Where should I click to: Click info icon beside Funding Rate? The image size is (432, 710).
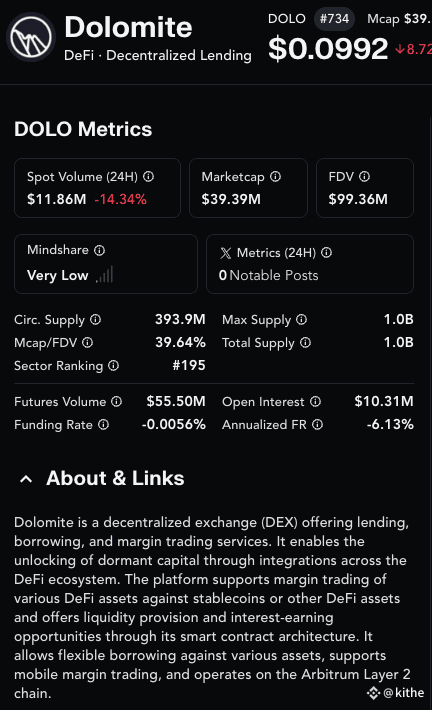[x=104, y=425]
